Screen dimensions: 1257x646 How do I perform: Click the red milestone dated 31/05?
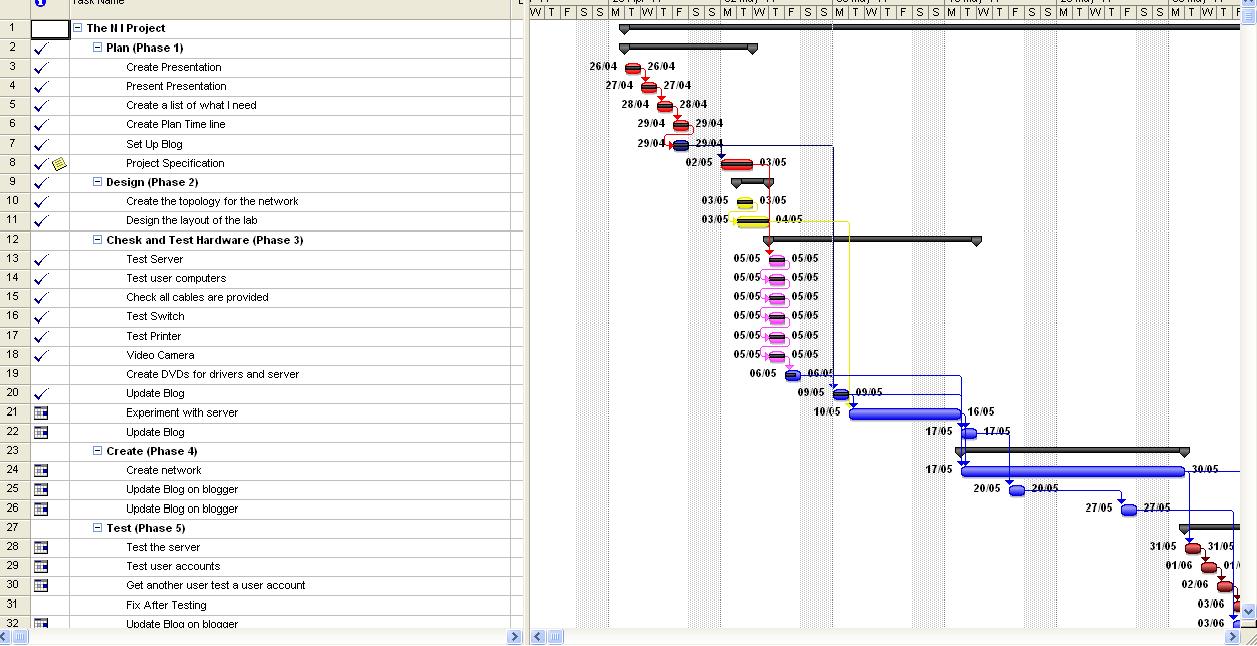[x=1192, y=547]
